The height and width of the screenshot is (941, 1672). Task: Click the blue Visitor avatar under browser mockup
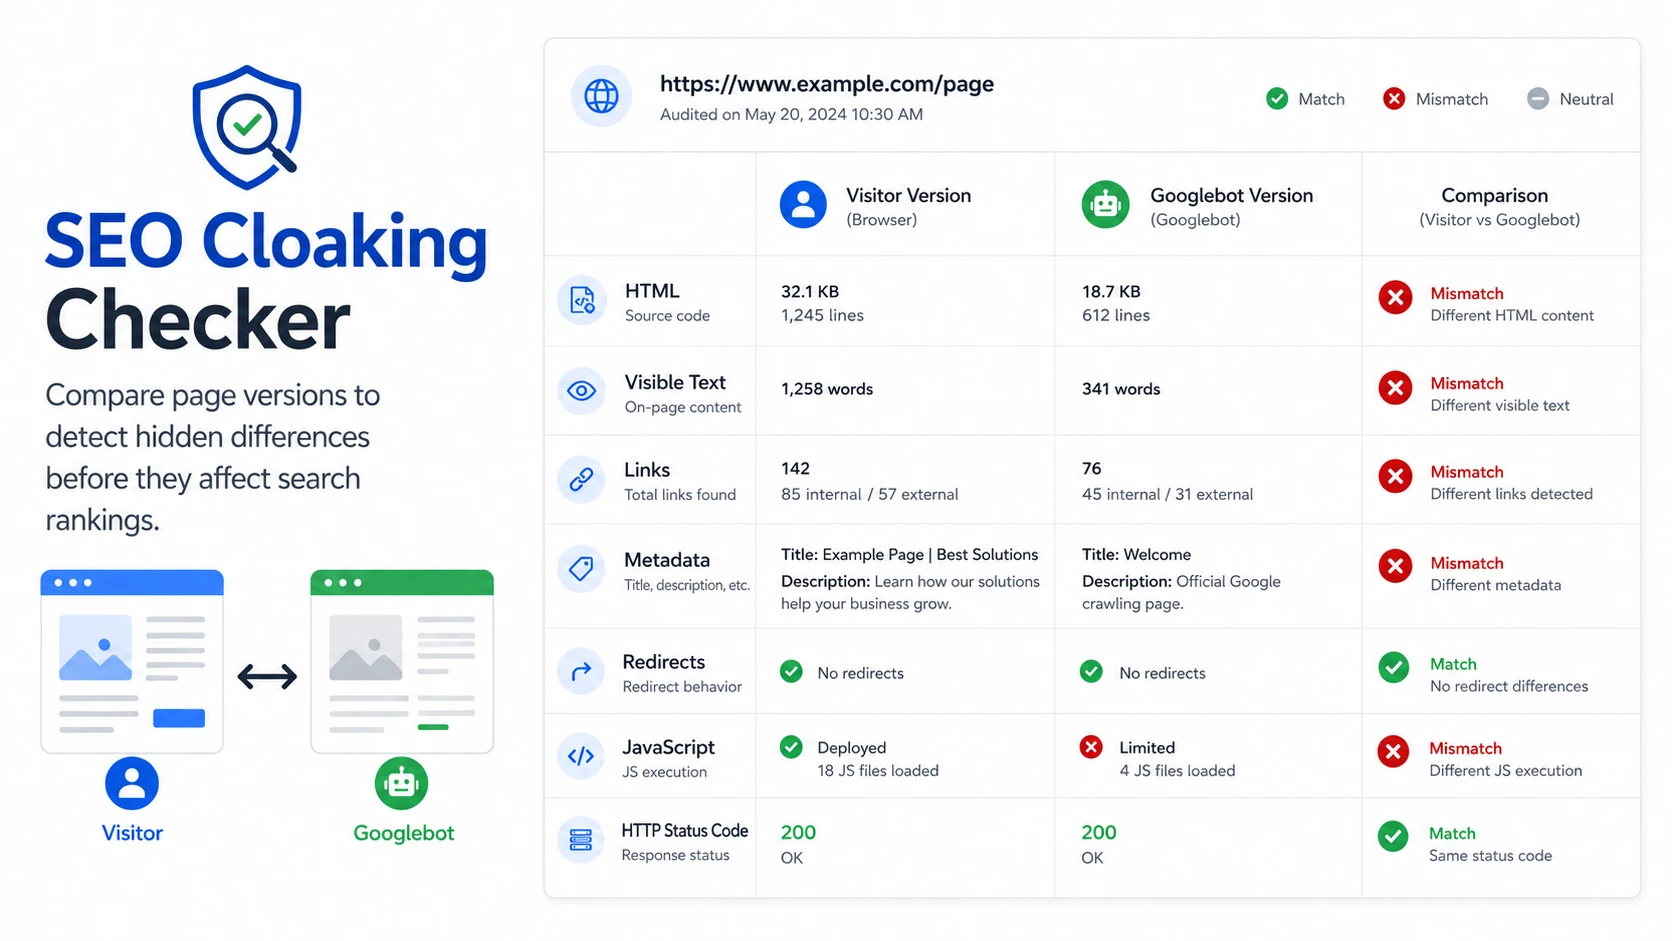[132, 783]
